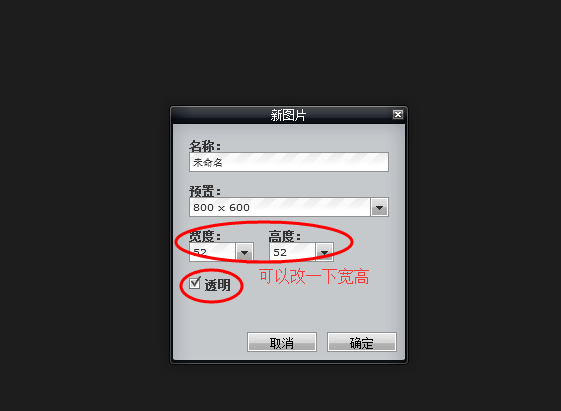Click the 高度: label
The height and width of the screenshot is (411, 561).
coord(285,236)
